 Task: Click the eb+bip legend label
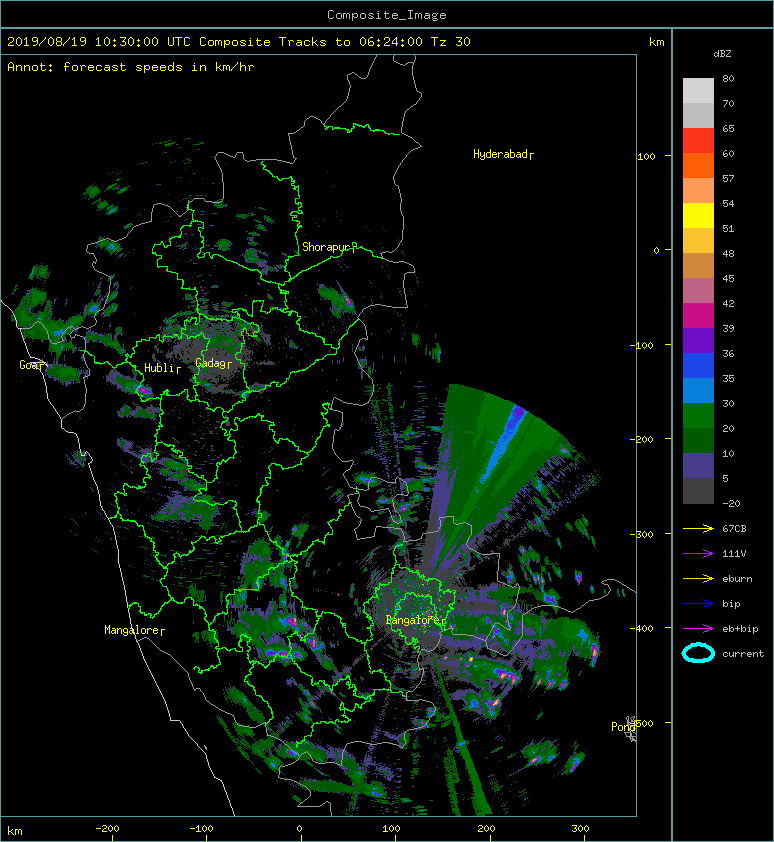point(740,629)
